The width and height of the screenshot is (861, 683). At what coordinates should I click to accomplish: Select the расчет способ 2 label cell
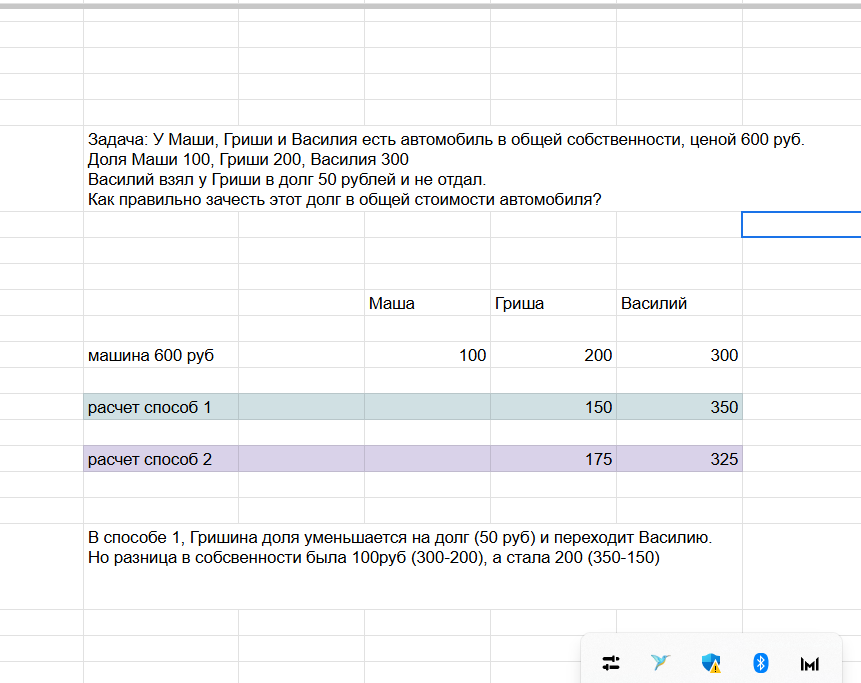click(161, 459)
